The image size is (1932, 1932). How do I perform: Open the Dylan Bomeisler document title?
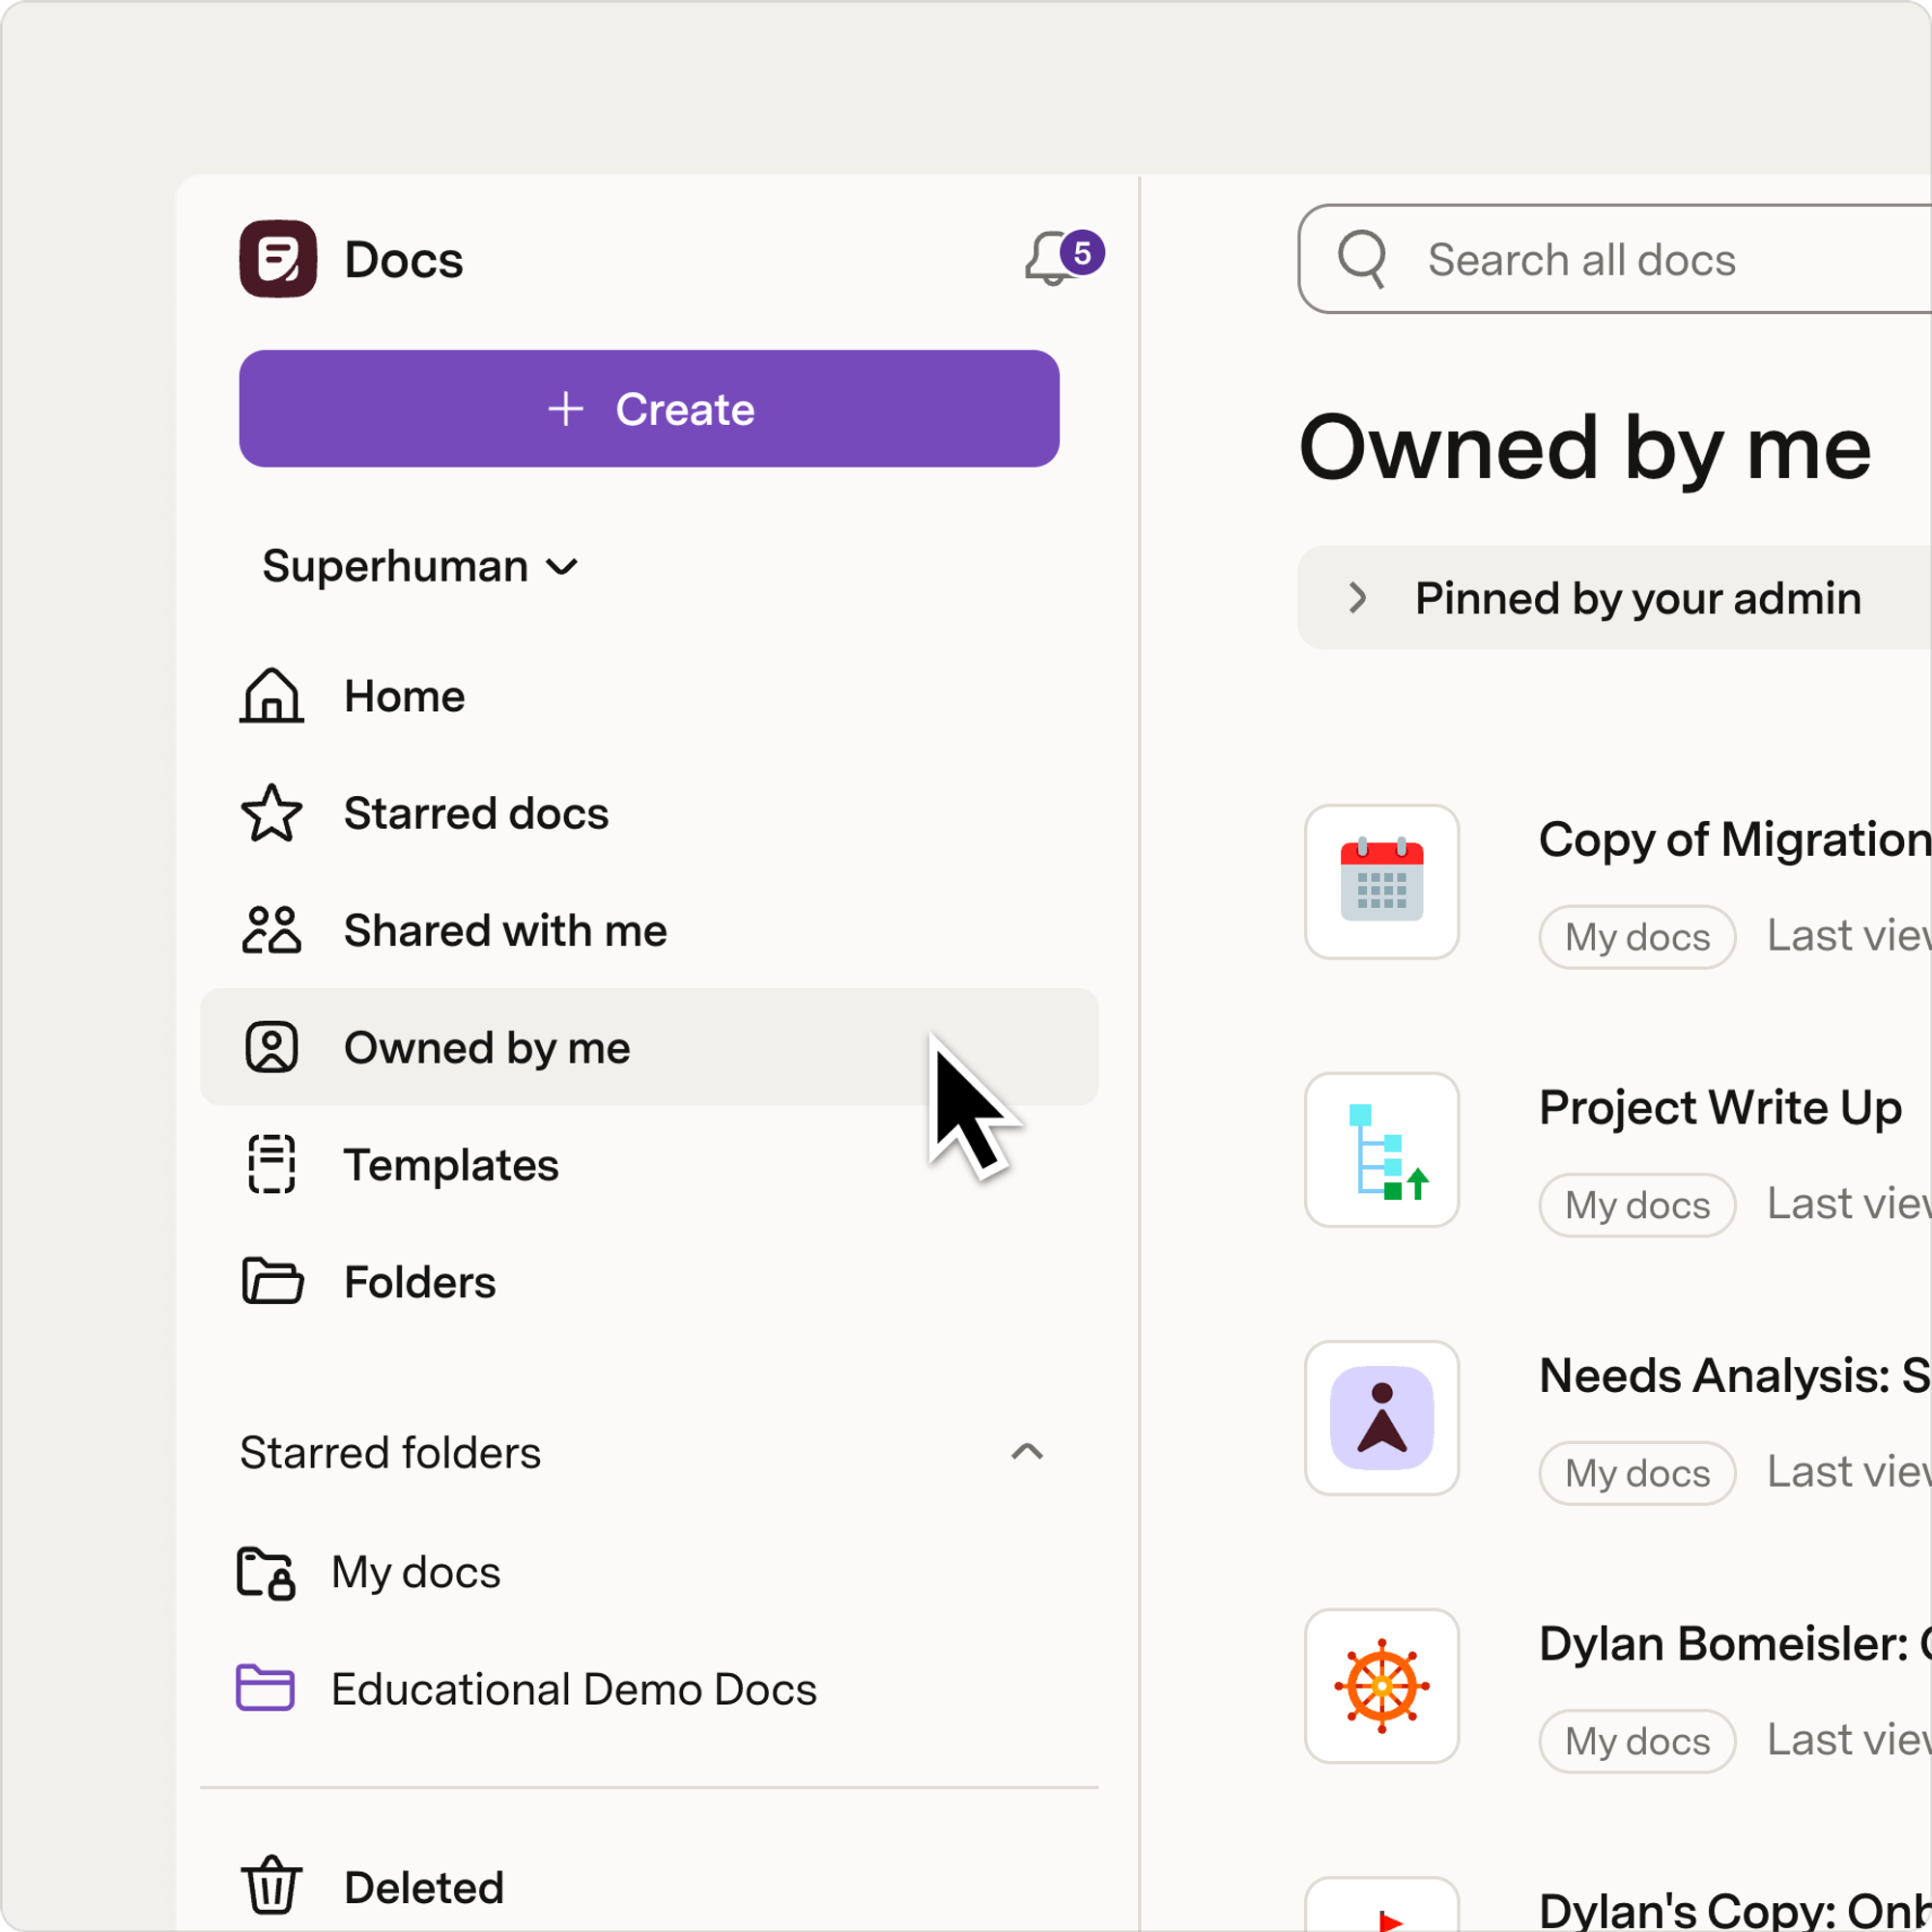click(x=1735, y=1643)
